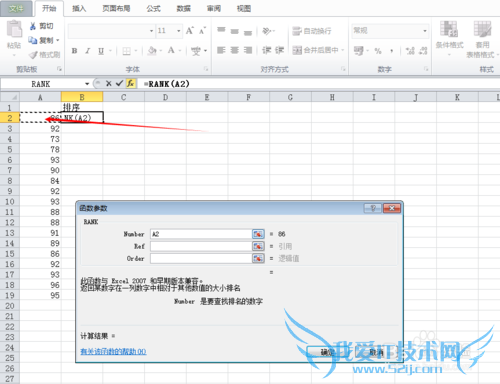Open the number format dropdown (常规)
Screen dimensions: 500x384
[425, 31]
